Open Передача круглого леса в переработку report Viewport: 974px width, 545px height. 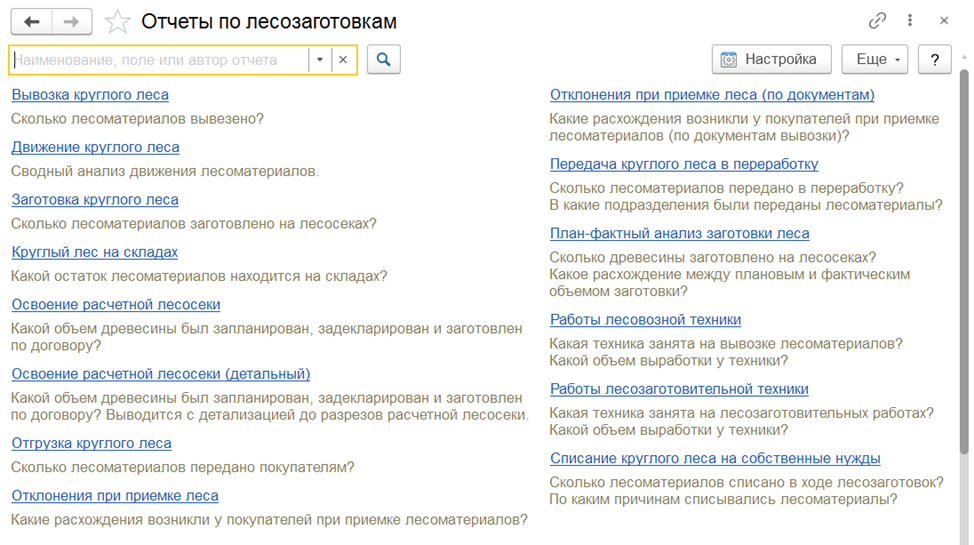(684, 164)
